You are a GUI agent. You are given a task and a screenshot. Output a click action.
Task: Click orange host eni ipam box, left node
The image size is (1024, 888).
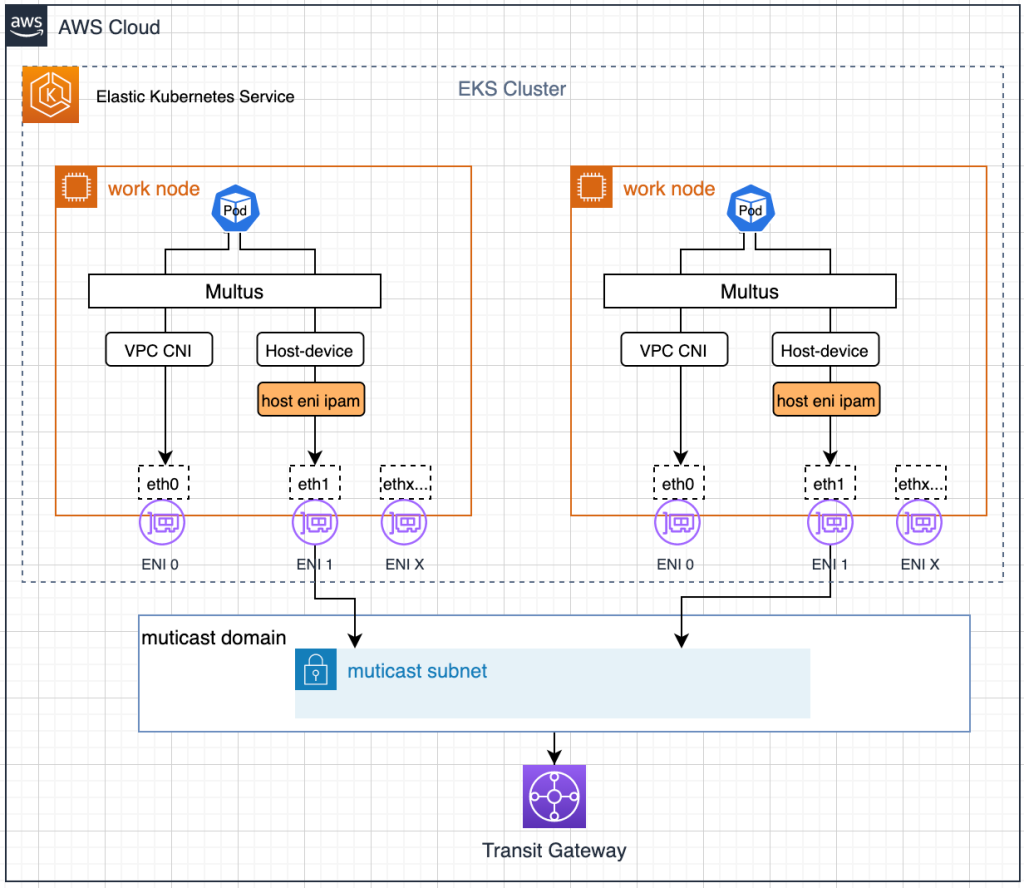point(311,400)
